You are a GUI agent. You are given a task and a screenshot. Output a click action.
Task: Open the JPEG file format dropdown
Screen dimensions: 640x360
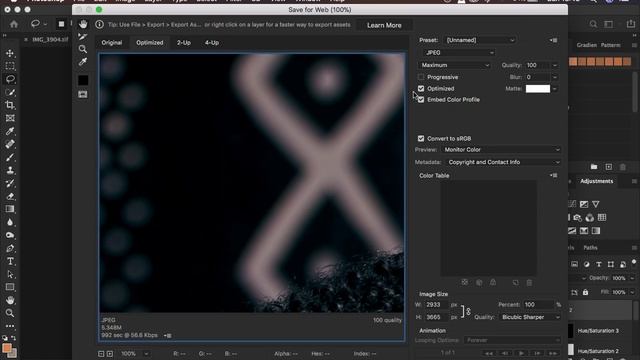[458, 53]
